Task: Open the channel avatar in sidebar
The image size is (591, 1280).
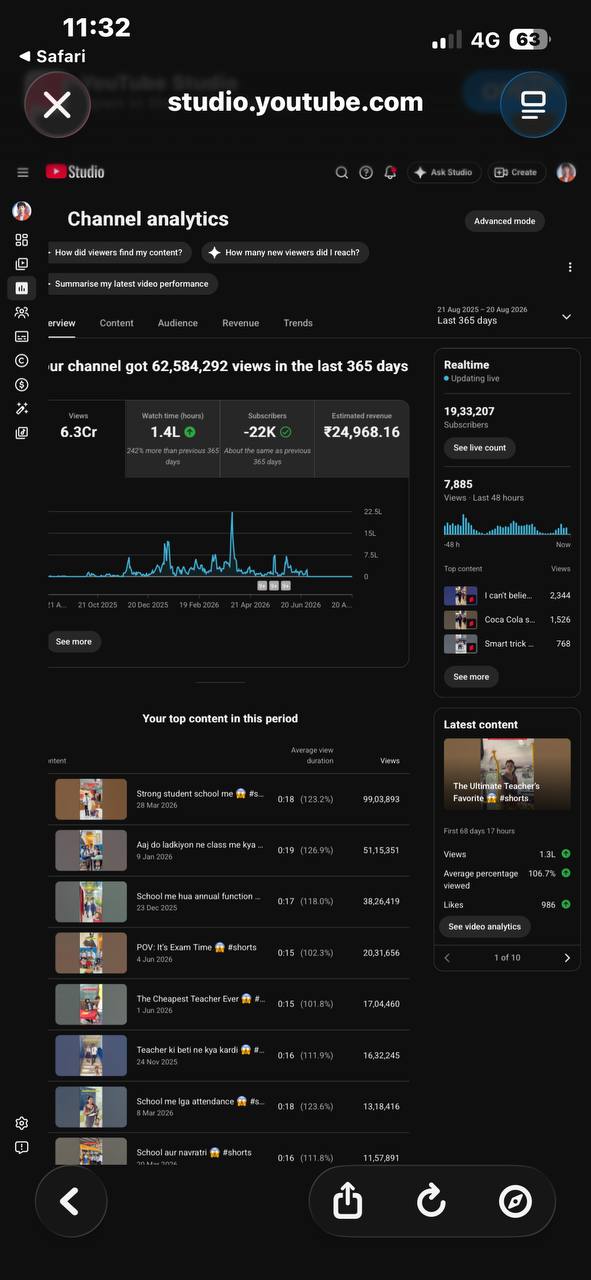Action: click(x=22, y=211)
